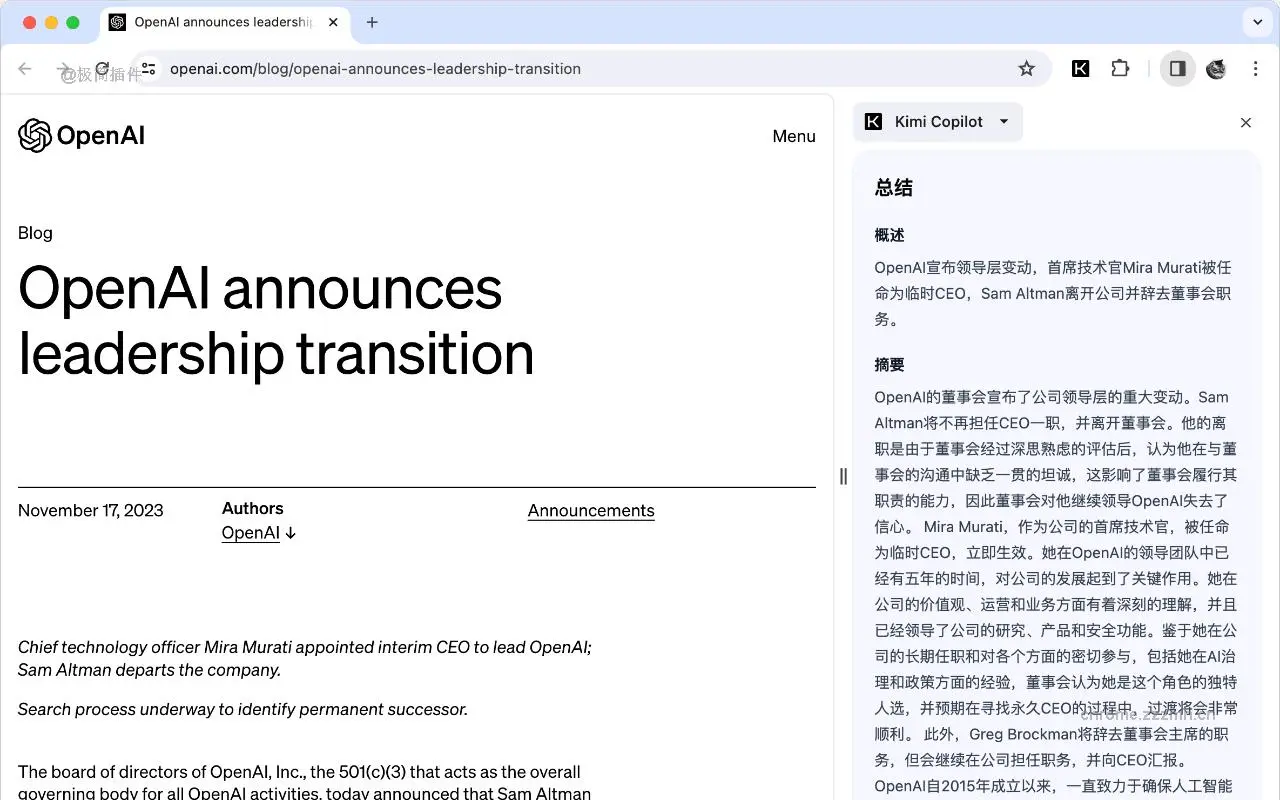Click the address bar URL field
Image resolution: width=1280 pixels, height=800 pixels.
pos(375,69)
